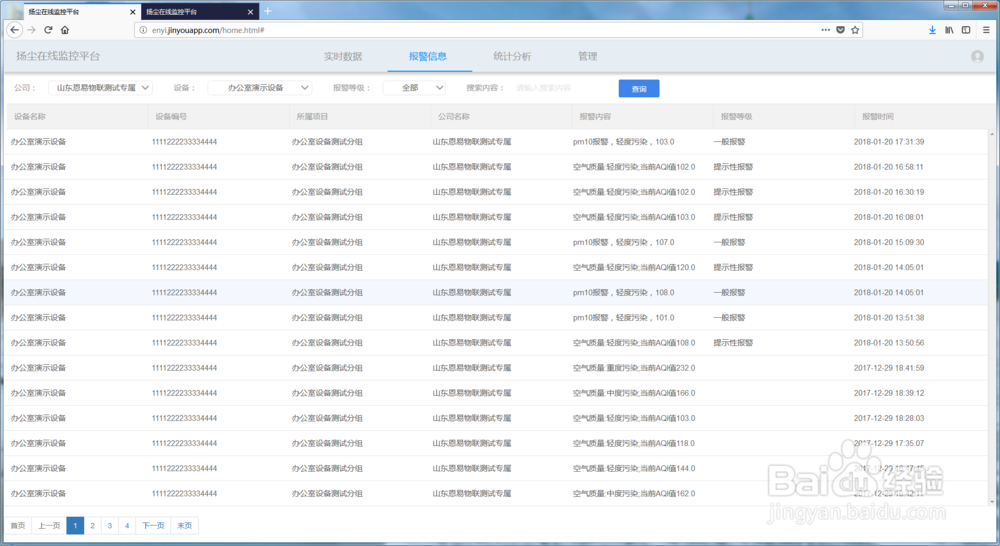1000x546 pixels.
Task: Select alarm text pm10报警，轻度污染，103.0
Action: [x=624, y=142]
